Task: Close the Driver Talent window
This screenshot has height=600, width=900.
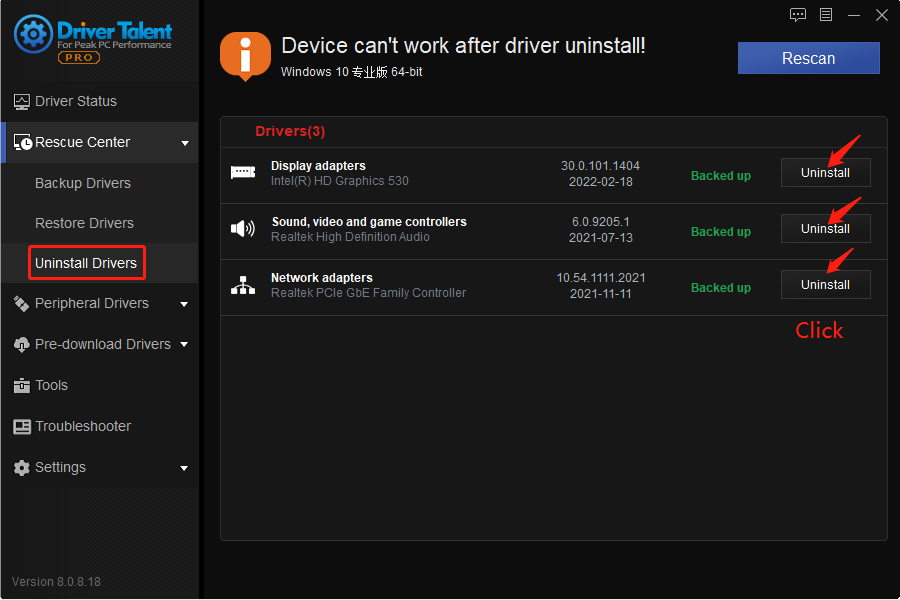Action: click(882, 15)
